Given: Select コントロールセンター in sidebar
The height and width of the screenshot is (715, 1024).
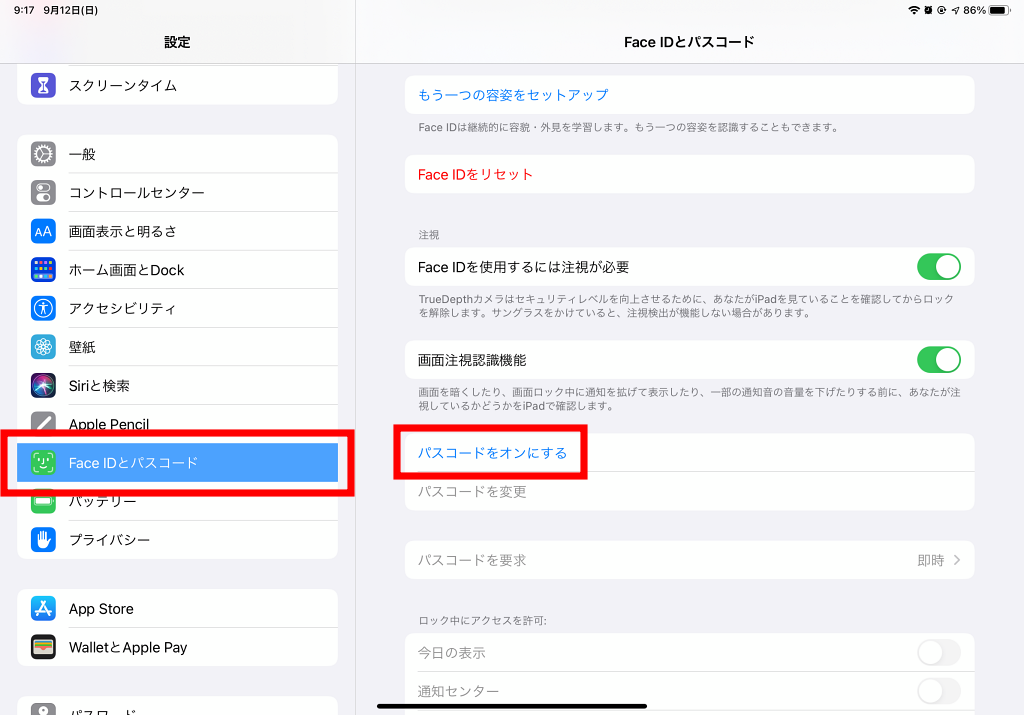Looking at the screenshot, I should [178, 193].
